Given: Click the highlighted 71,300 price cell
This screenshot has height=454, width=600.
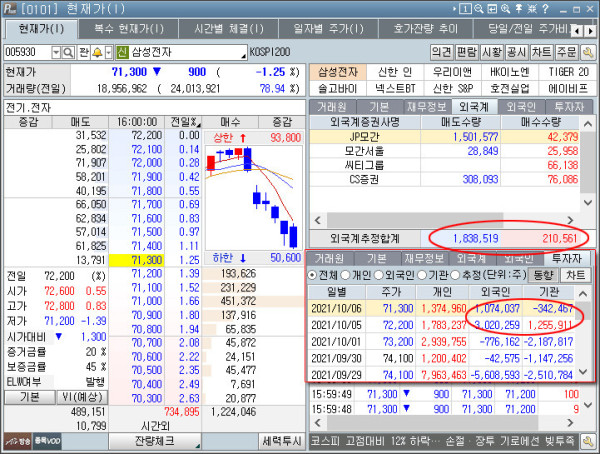Looking at the screenshot, I should coord(137,260).
